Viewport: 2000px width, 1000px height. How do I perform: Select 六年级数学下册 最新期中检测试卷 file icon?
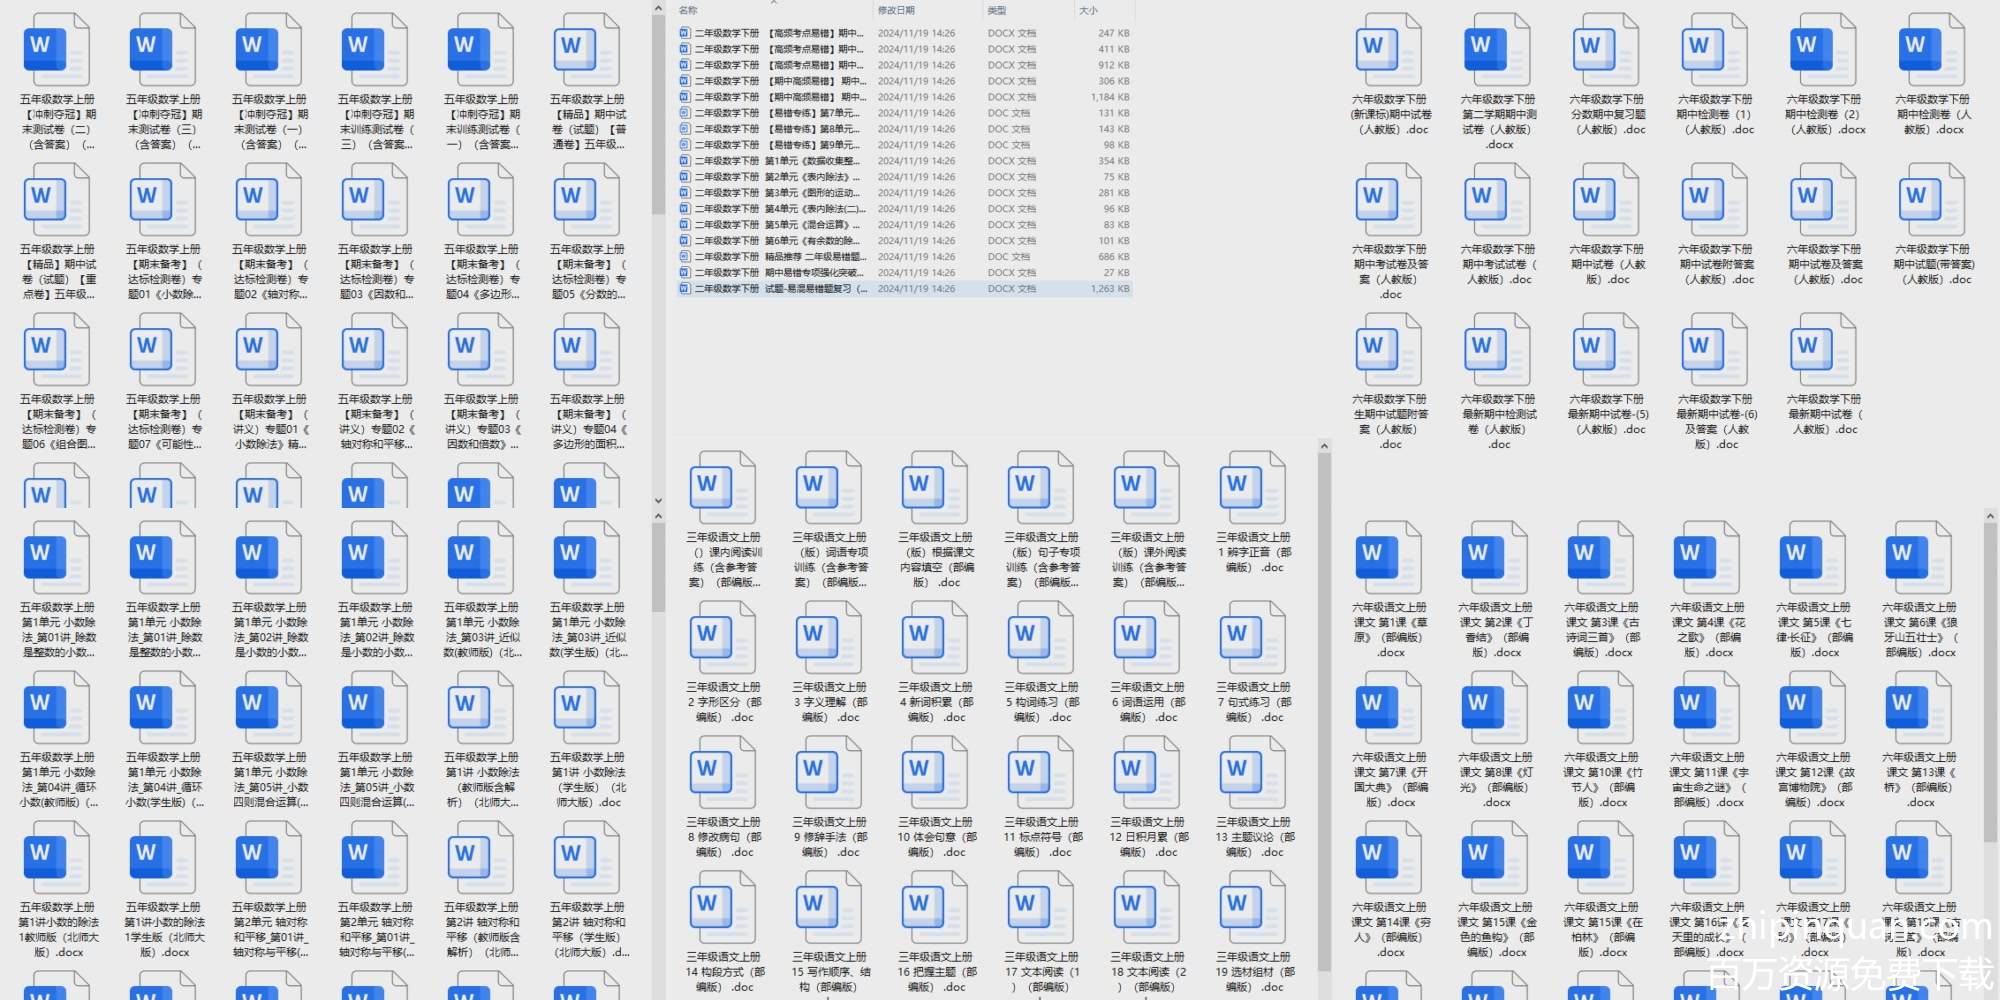pos(1497,349)
